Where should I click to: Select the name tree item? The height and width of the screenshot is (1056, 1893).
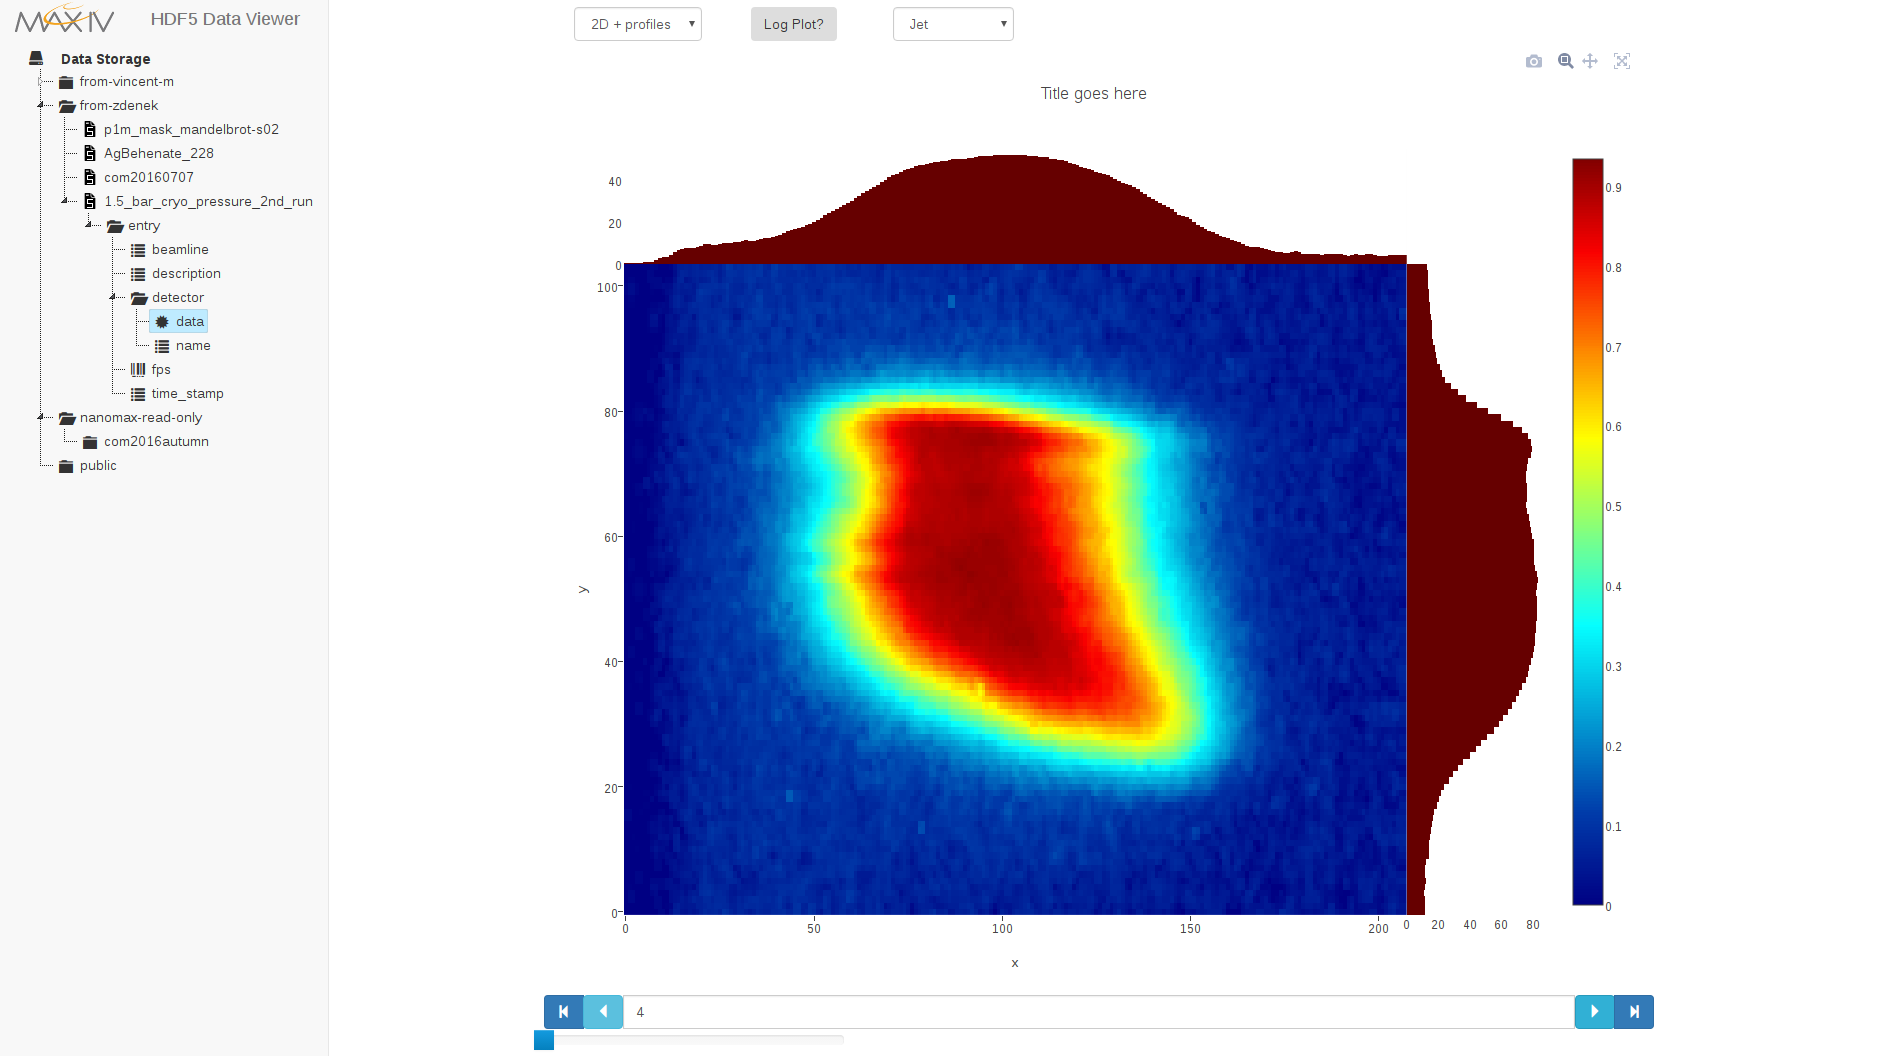click(193, 346)
